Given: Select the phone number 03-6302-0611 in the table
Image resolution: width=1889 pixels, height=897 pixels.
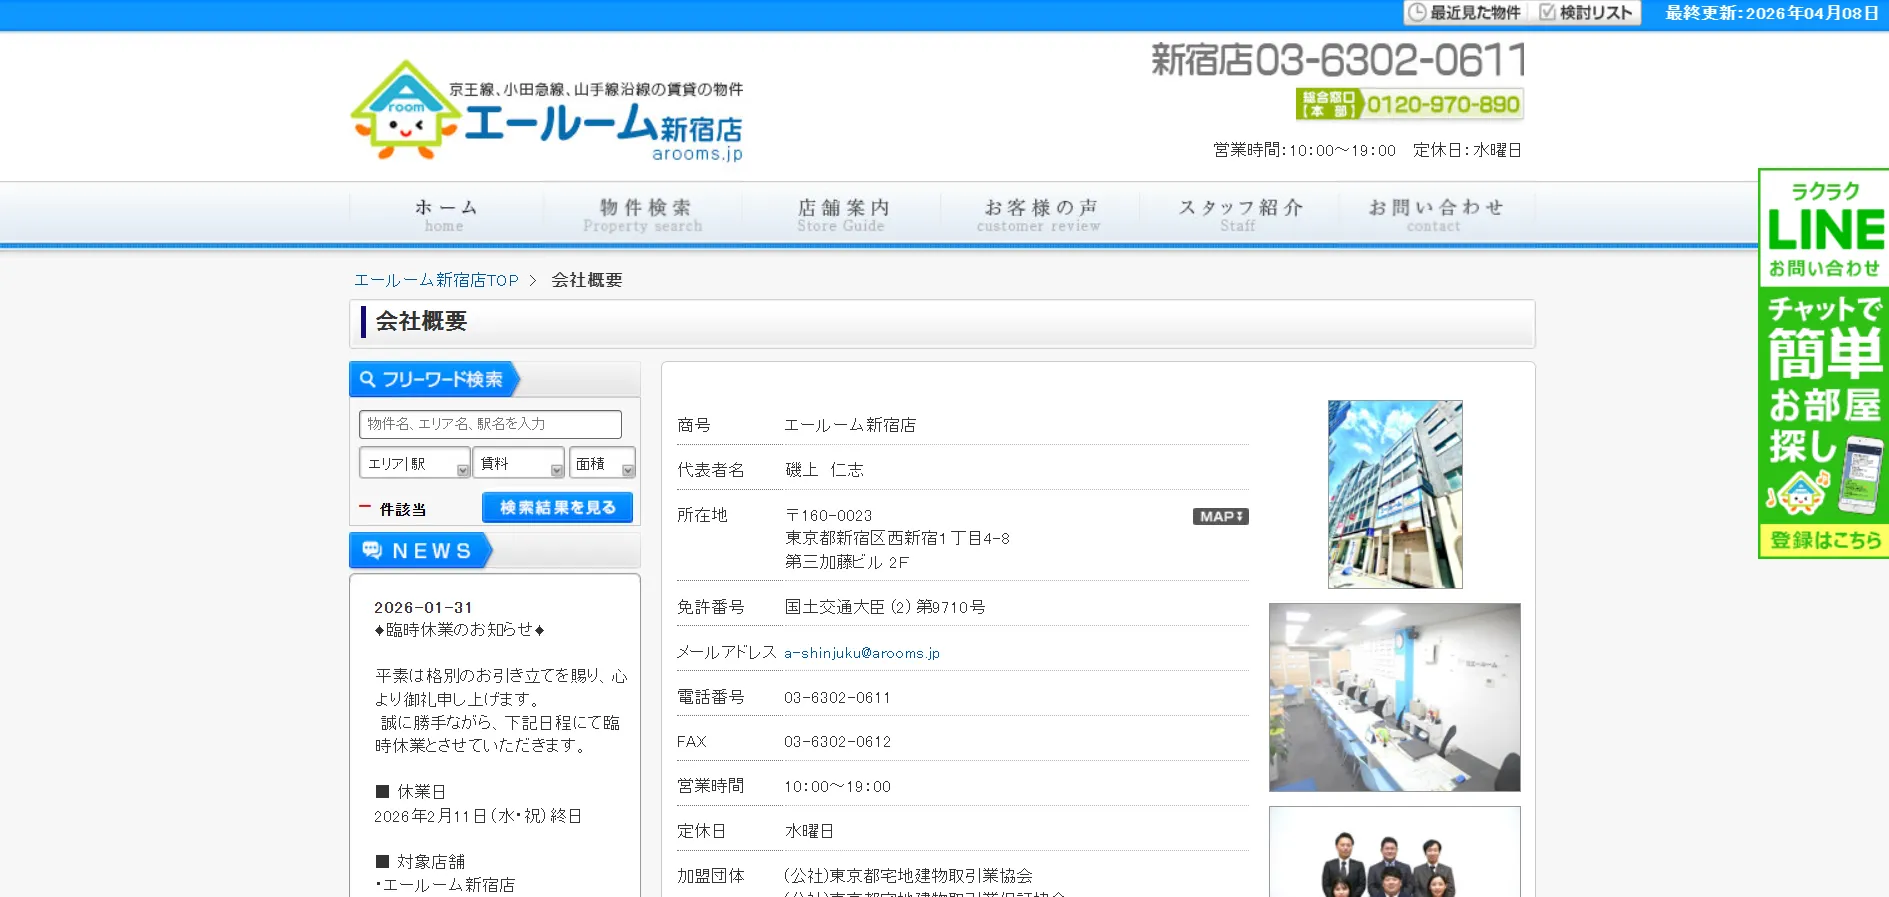Looking at the screenshot, I should tap(837, 698).
